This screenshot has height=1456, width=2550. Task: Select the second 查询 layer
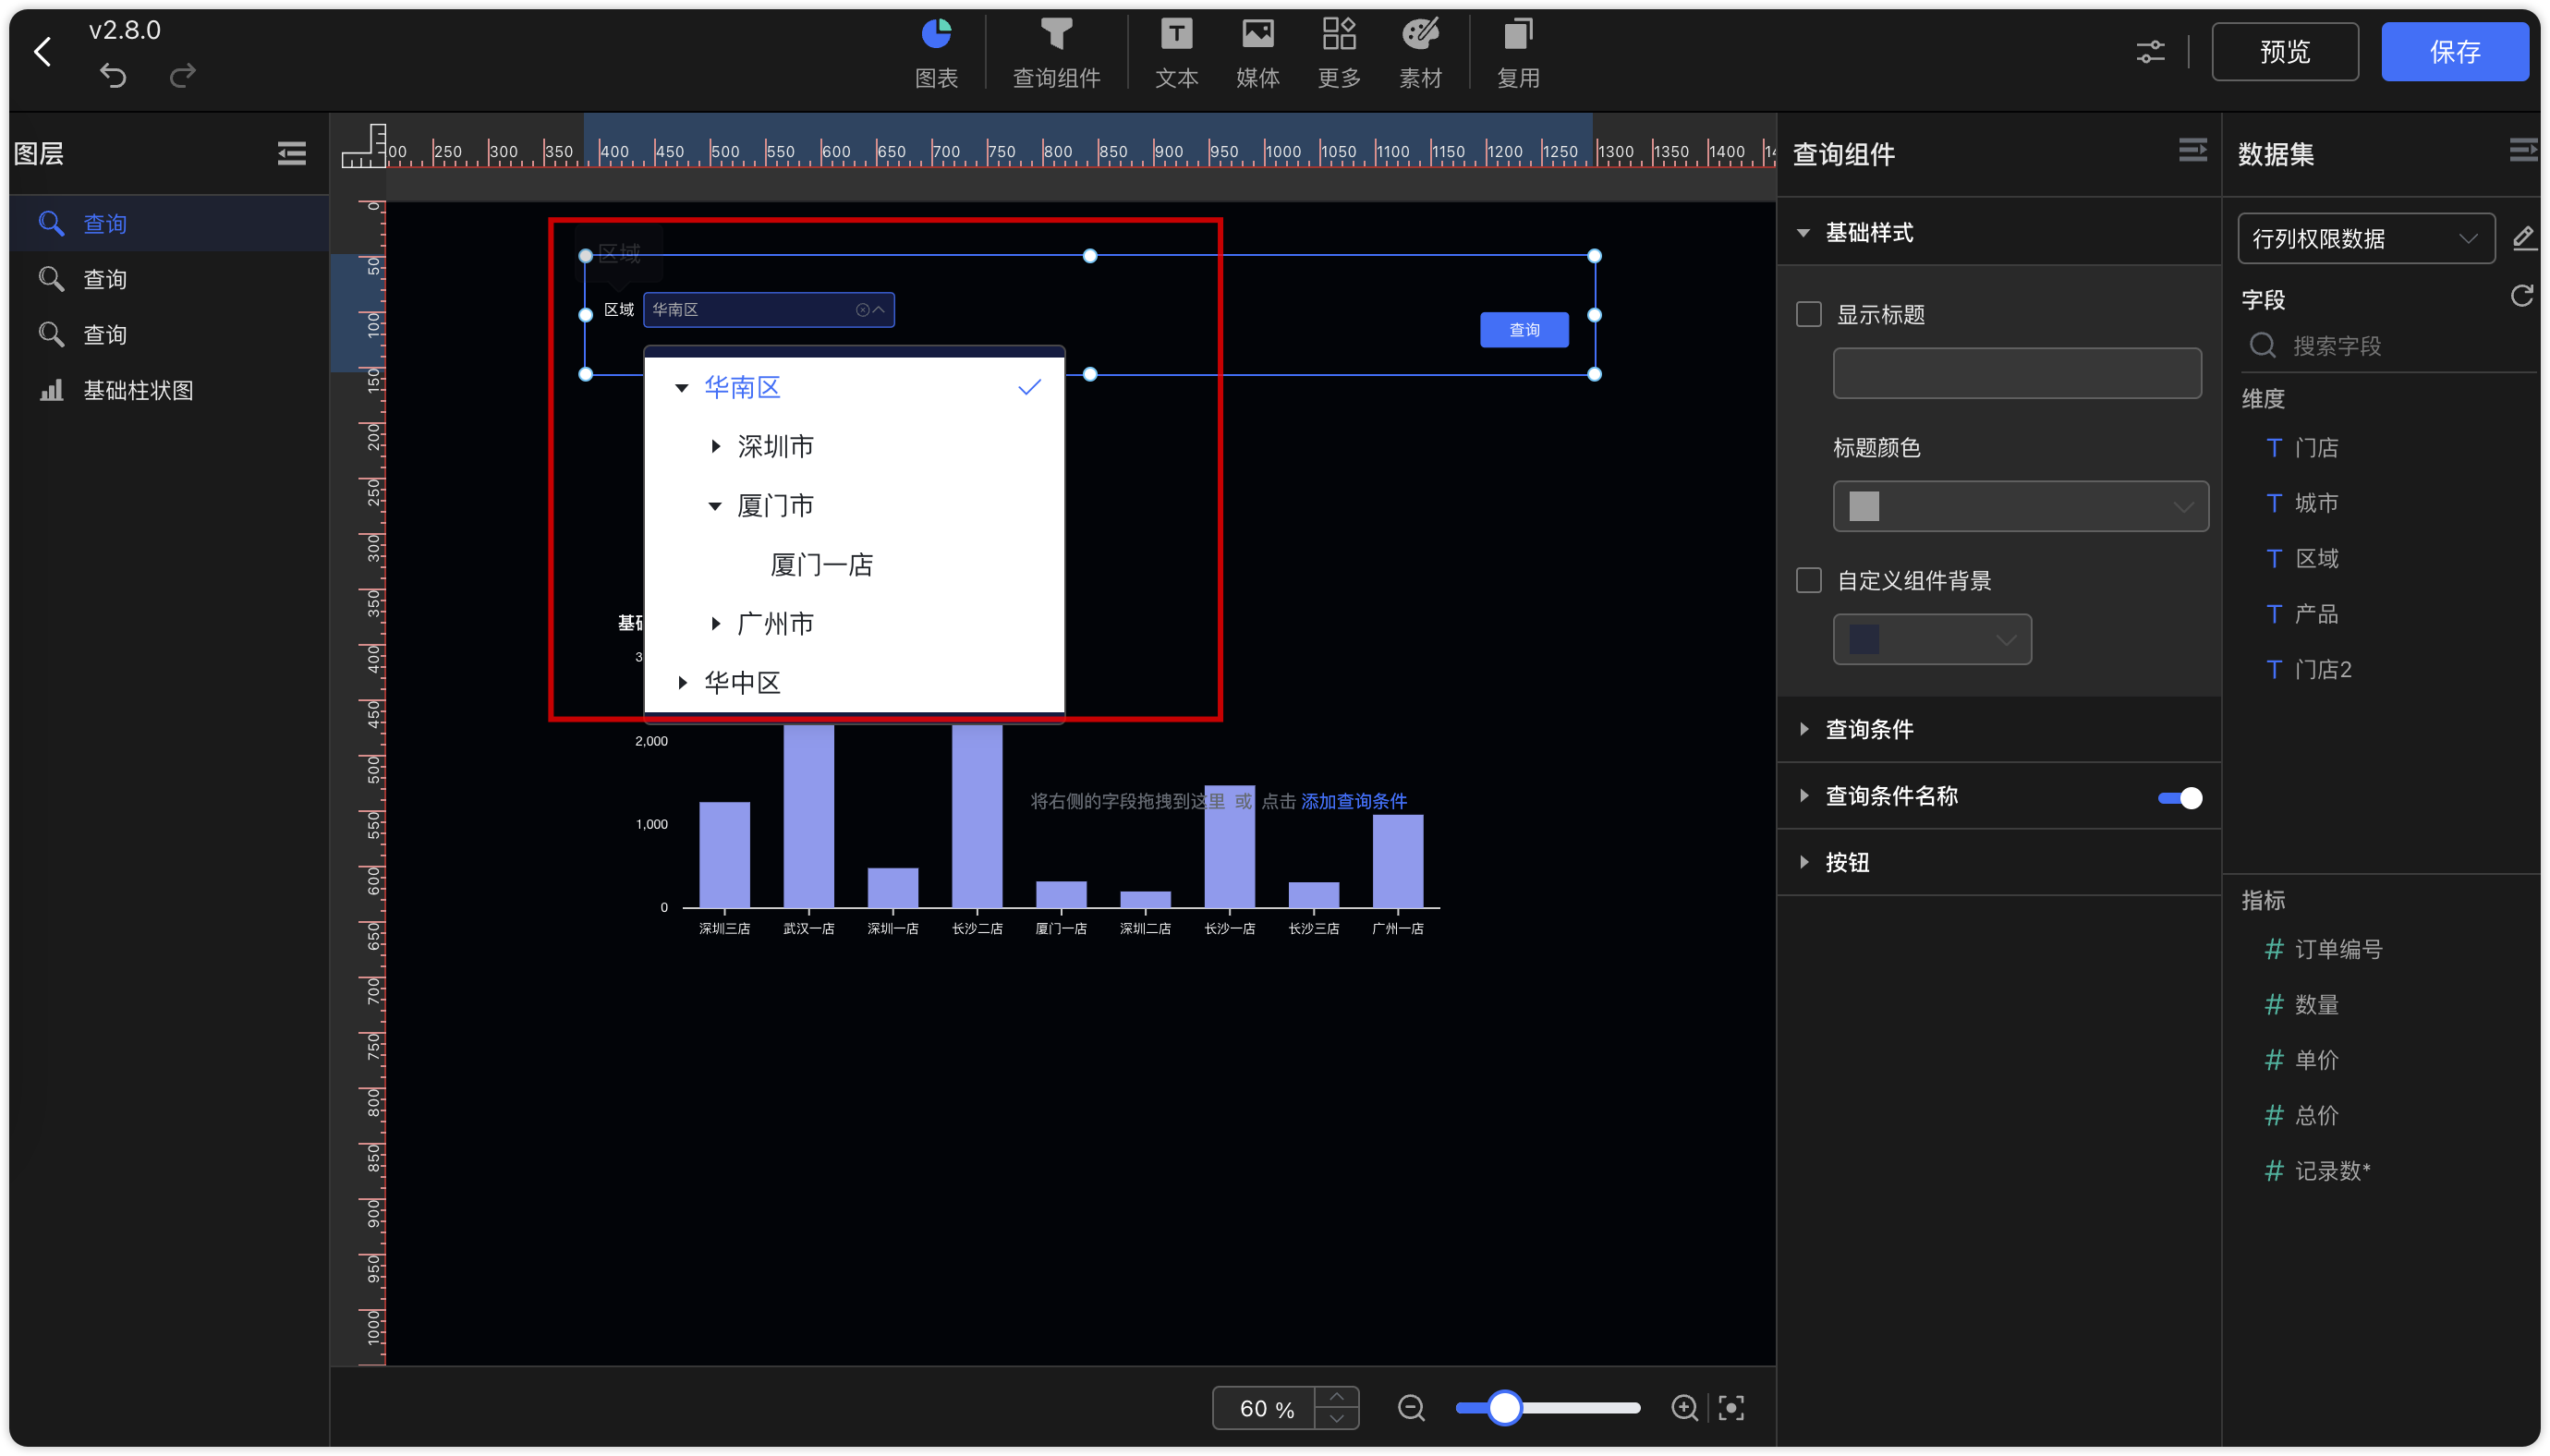(168, 279)
